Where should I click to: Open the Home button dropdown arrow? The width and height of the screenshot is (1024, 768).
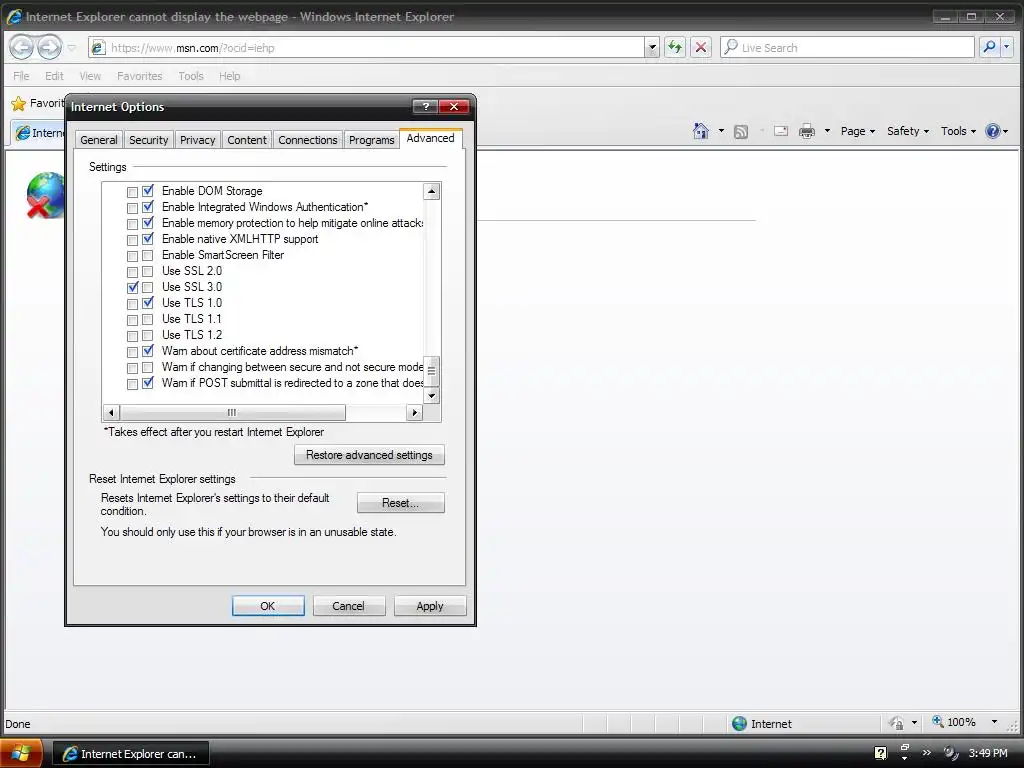[x=721, y=131]
